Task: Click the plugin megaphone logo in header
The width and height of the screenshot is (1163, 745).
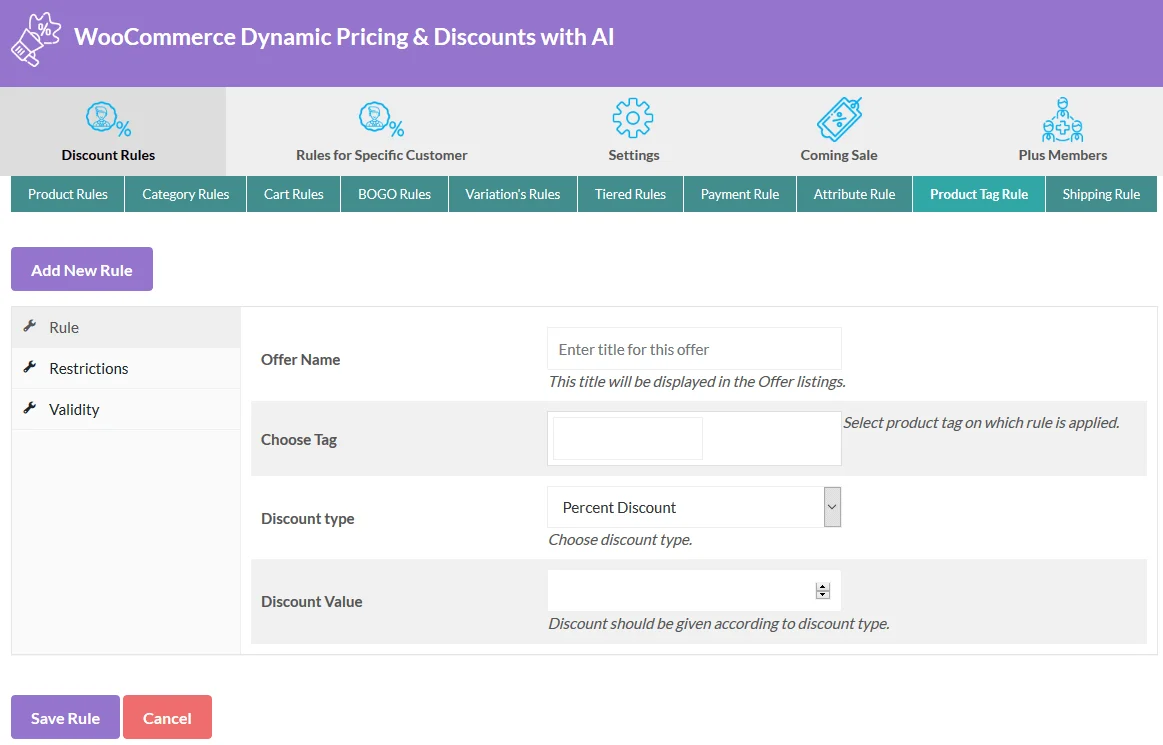Action: pos(35,38)
